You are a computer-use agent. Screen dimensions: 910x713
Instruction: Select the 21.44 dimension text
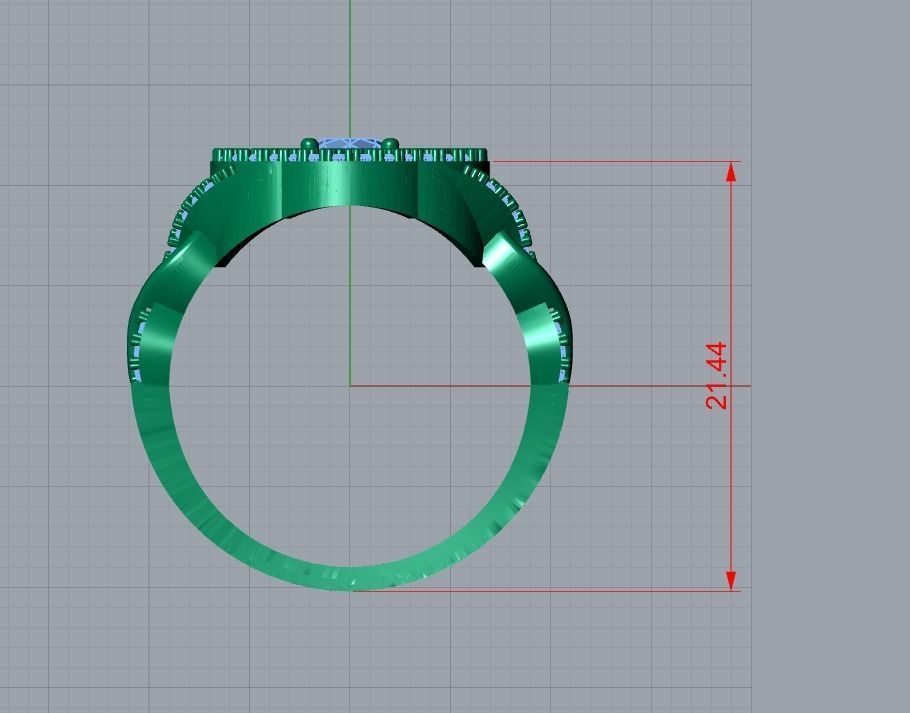[717, 375]
